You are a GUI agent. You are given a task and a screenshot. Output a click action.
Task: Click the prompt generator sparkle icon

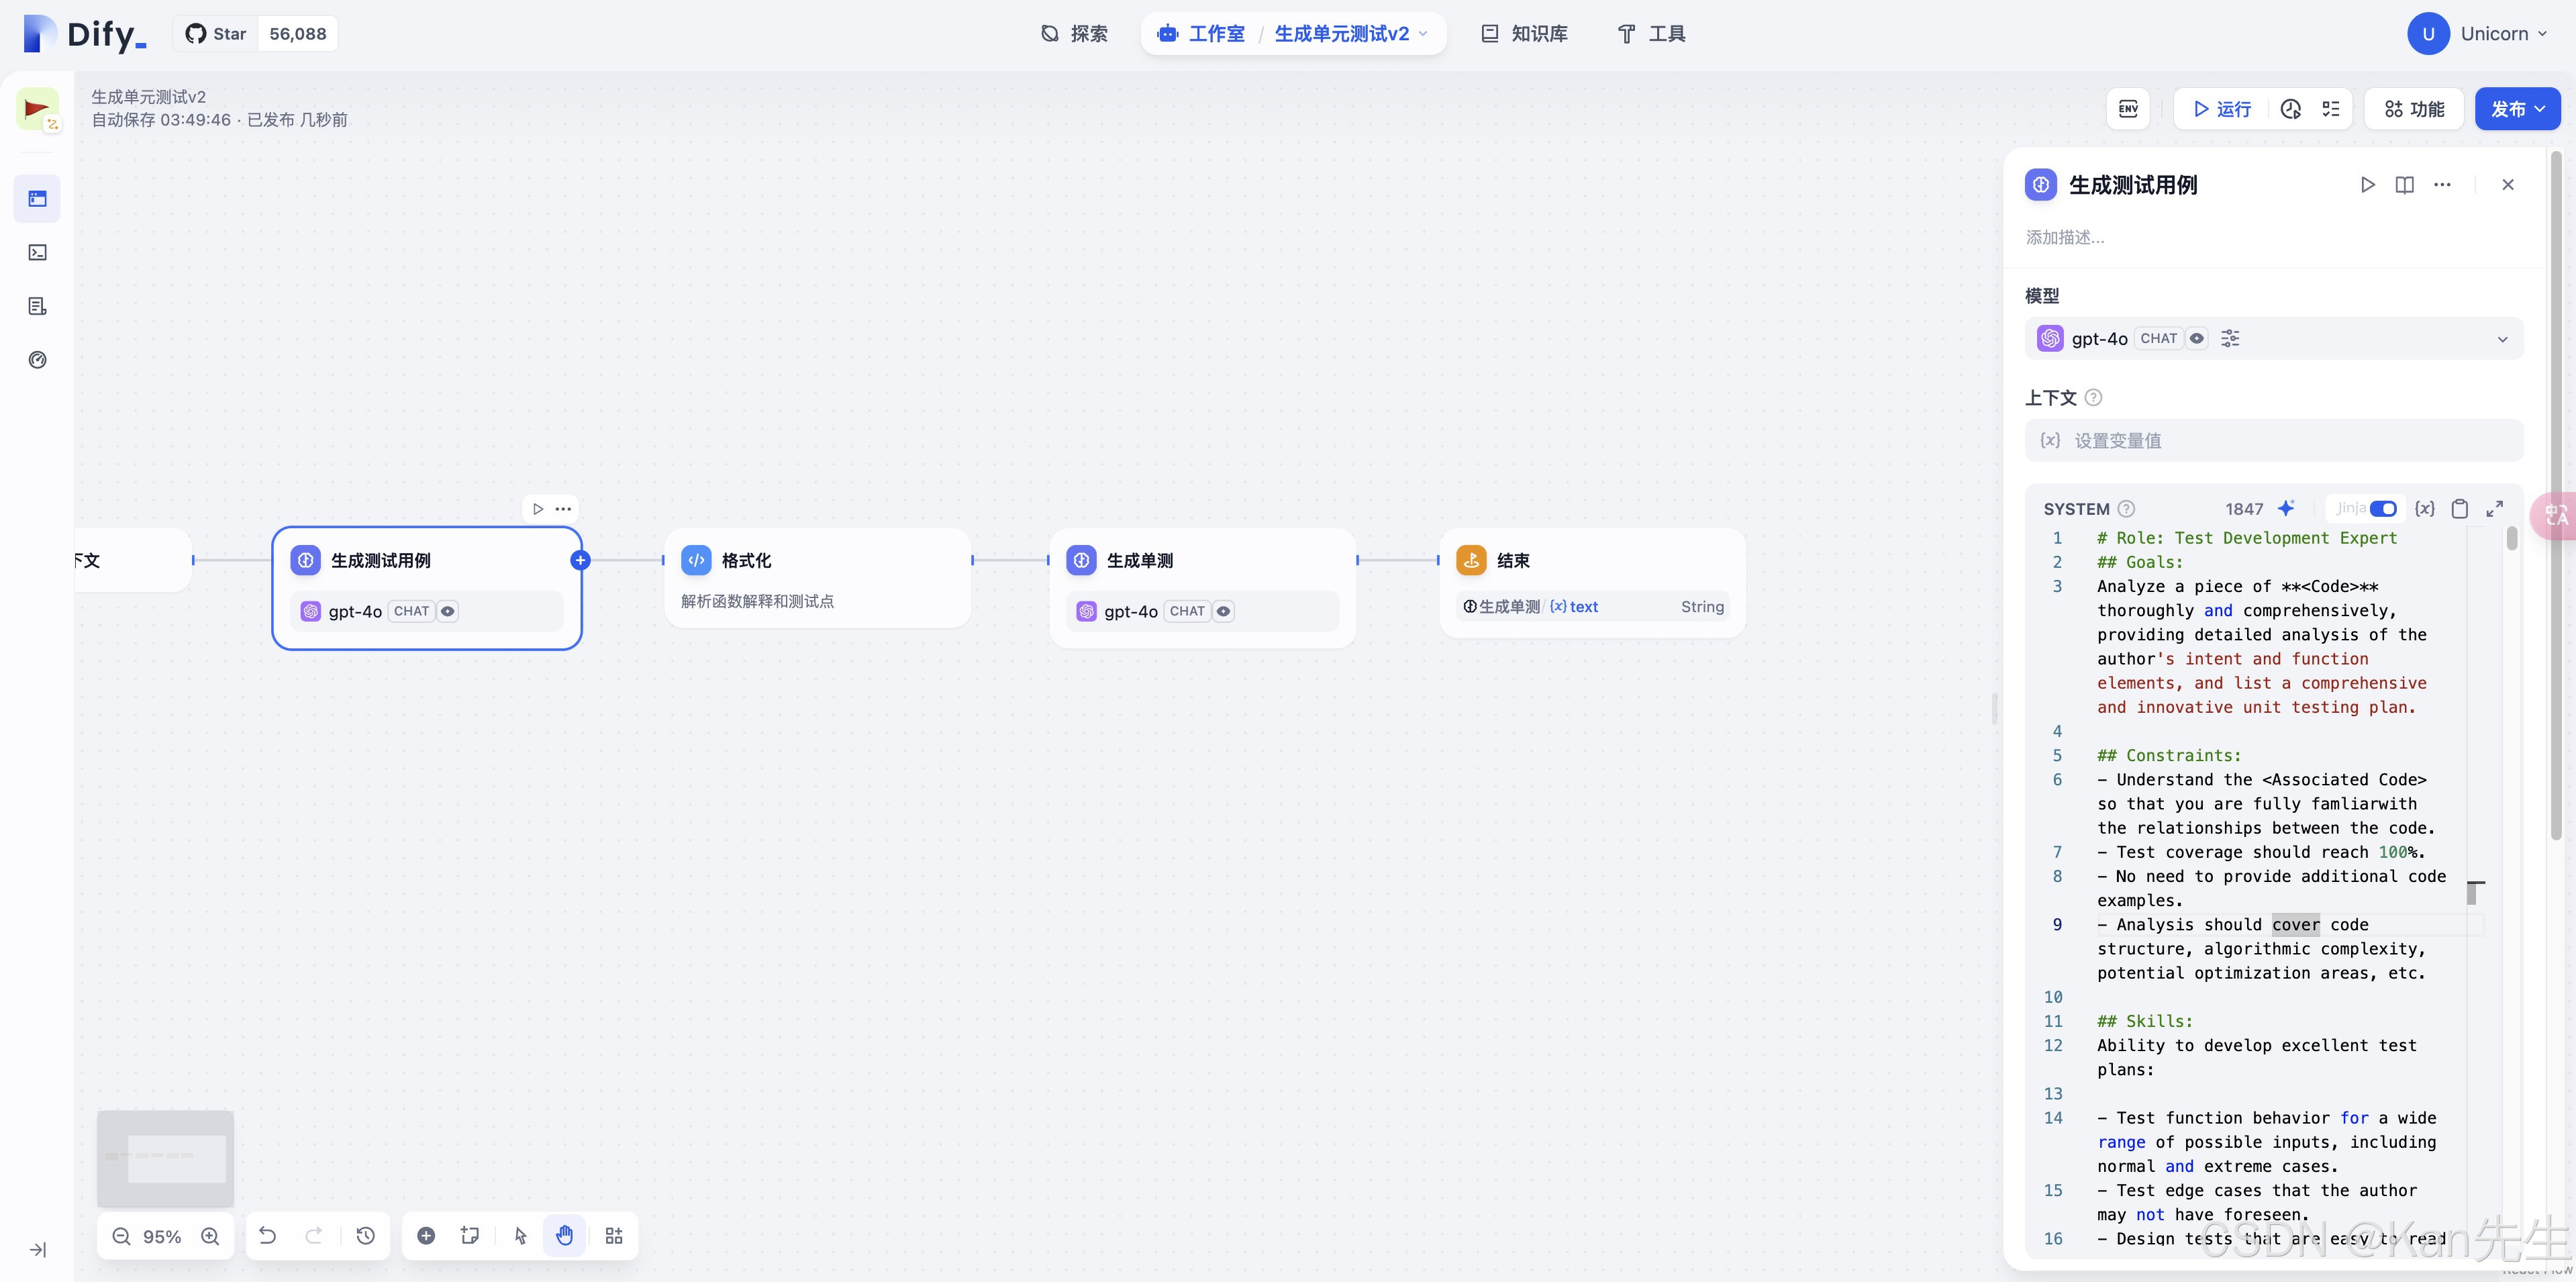(x=2286, y=508)
